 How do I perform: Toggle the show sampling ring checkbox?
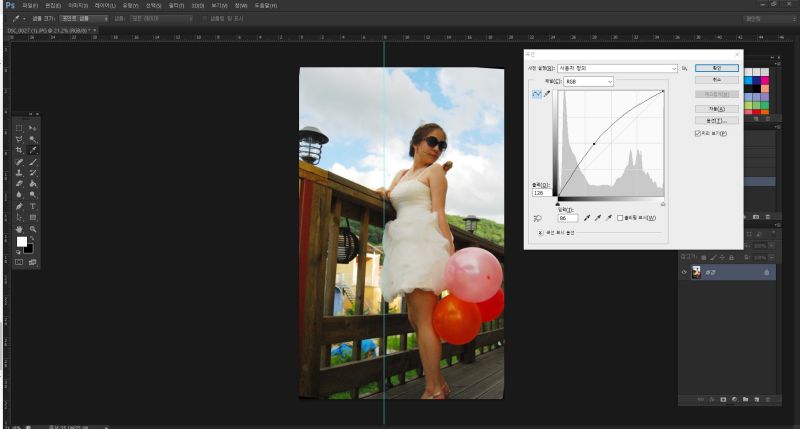click(205, 18)
